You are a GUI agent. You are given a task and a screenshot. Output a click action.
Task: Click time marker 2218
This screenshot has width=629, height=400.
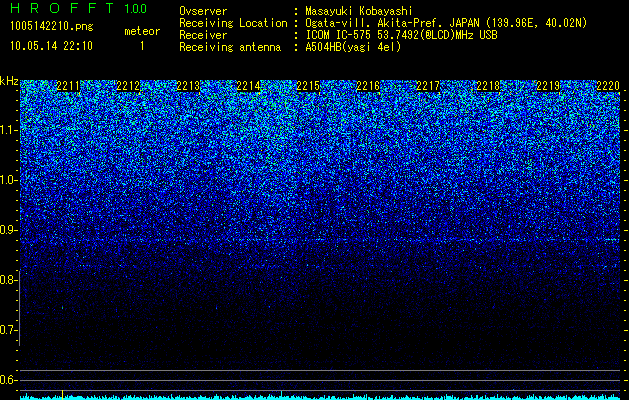pyautogui.click(x=488, y=86)
